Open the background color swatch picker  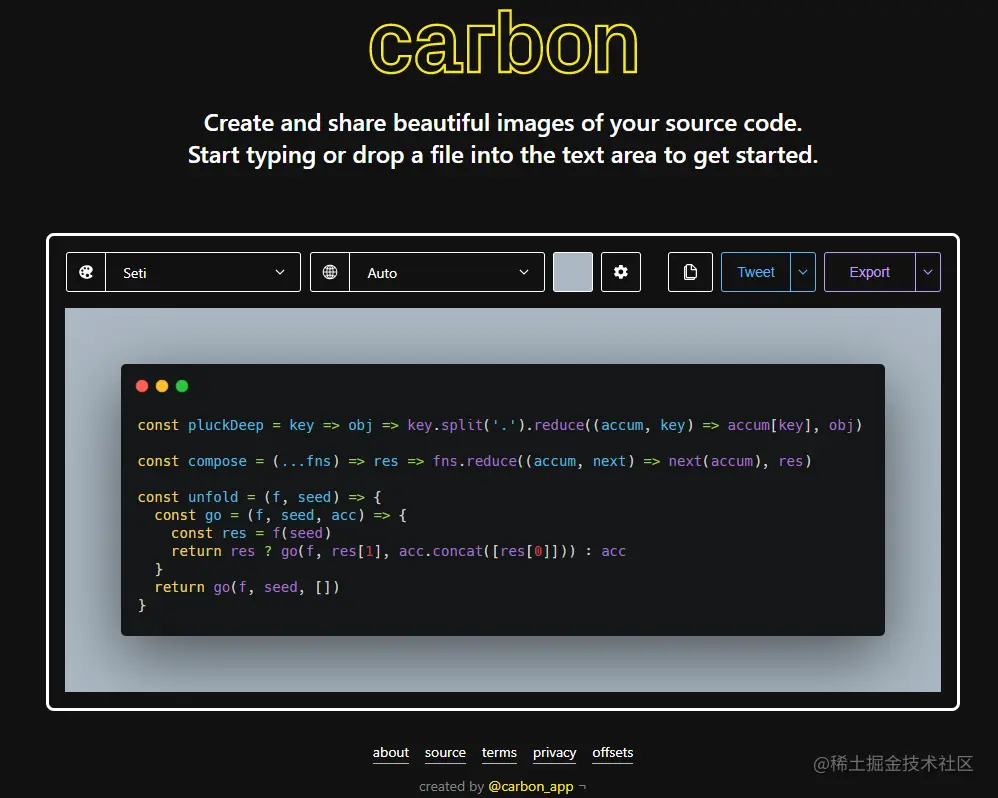click(x=573, y=272)
